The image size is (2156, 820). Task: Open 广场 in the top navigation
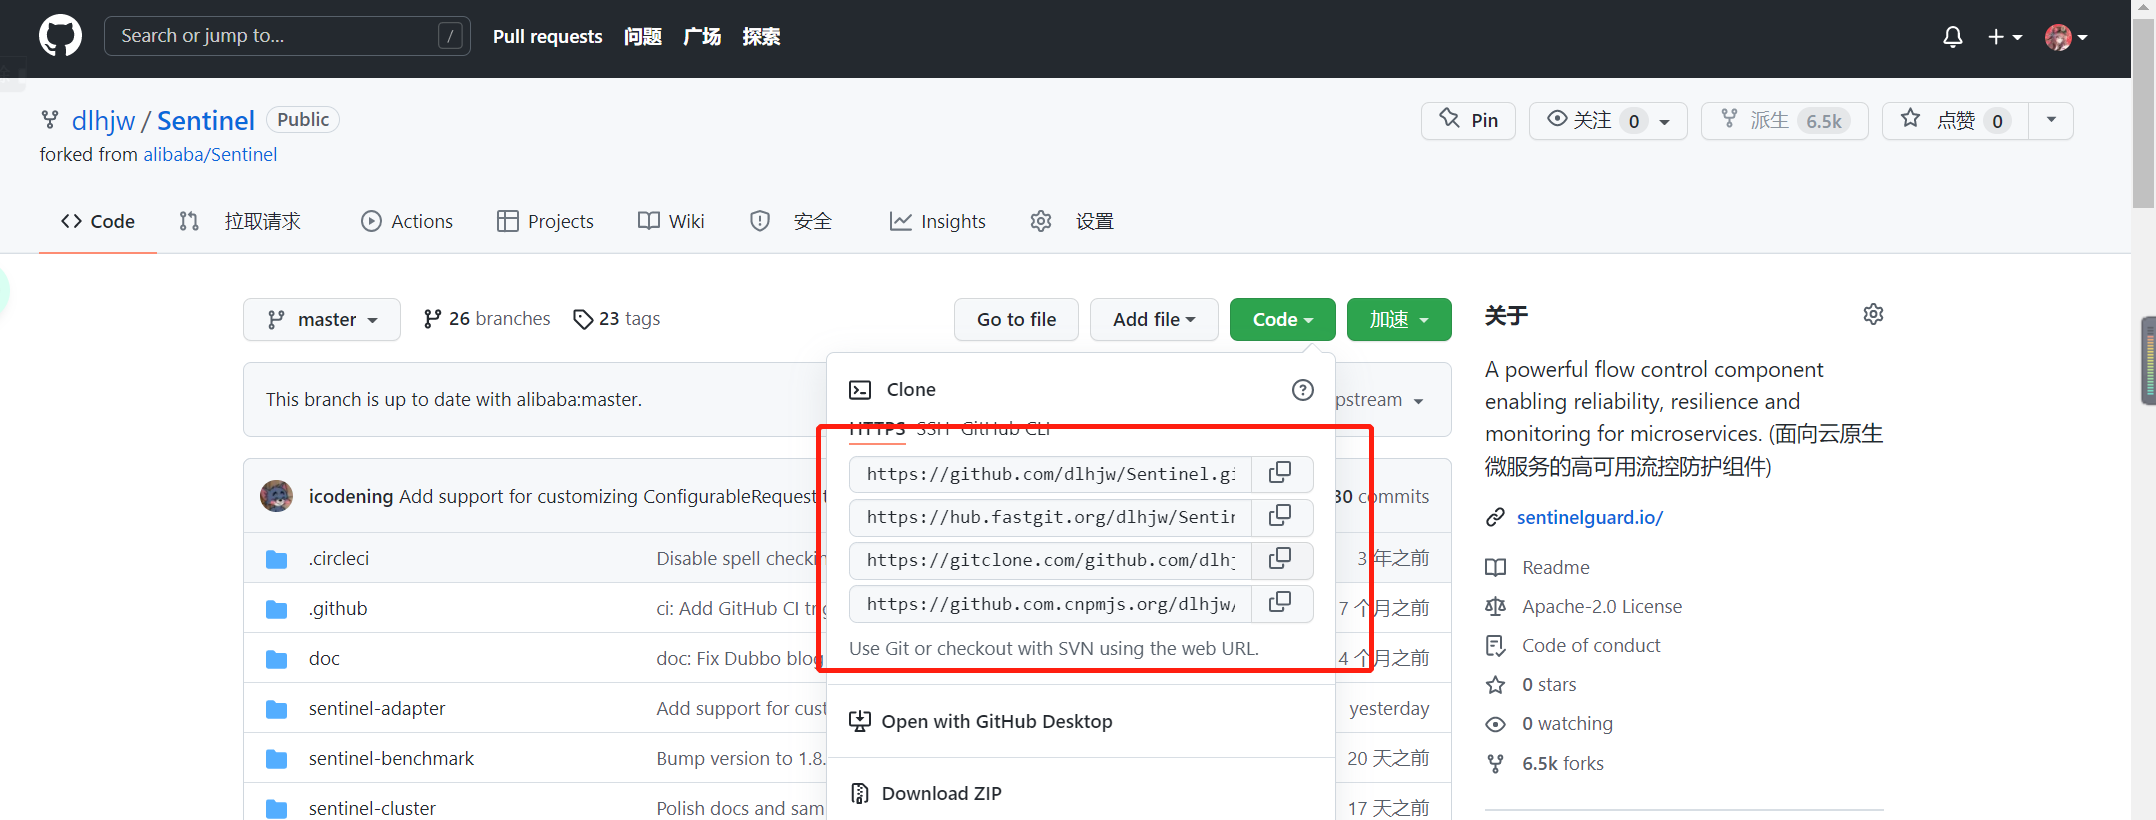702,37
